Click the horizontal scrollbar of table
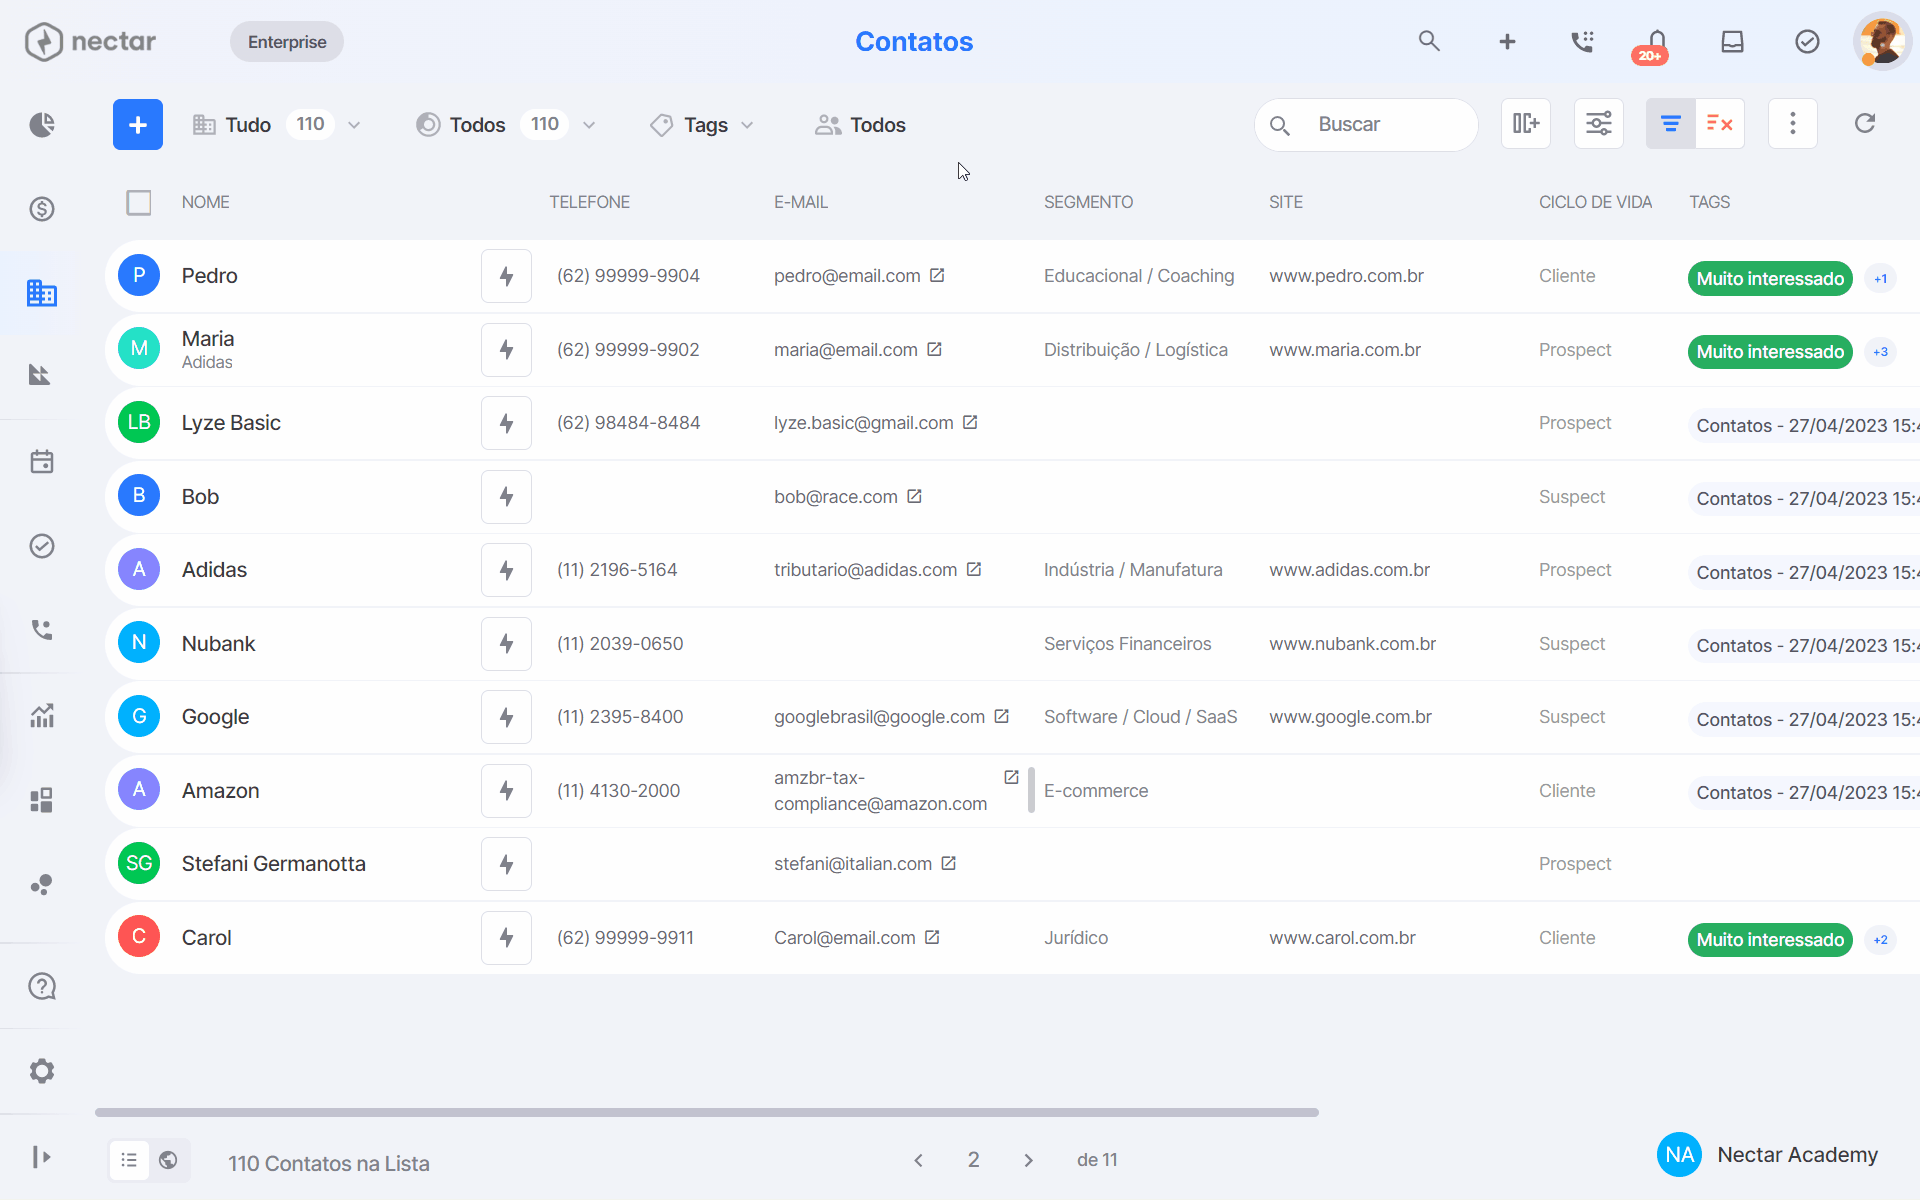Viewport: 1920px width, 1200px height. 707,1112
